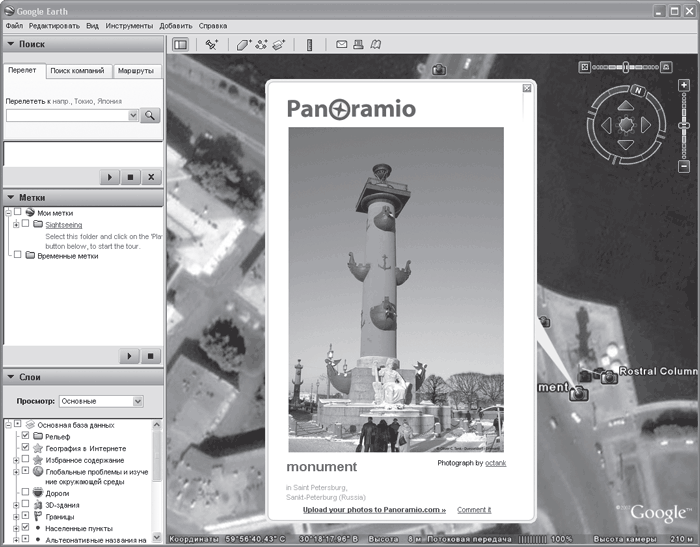Expand the Границы tree node
The height and width of the screenshot is (547, 700).
point(16,517)
